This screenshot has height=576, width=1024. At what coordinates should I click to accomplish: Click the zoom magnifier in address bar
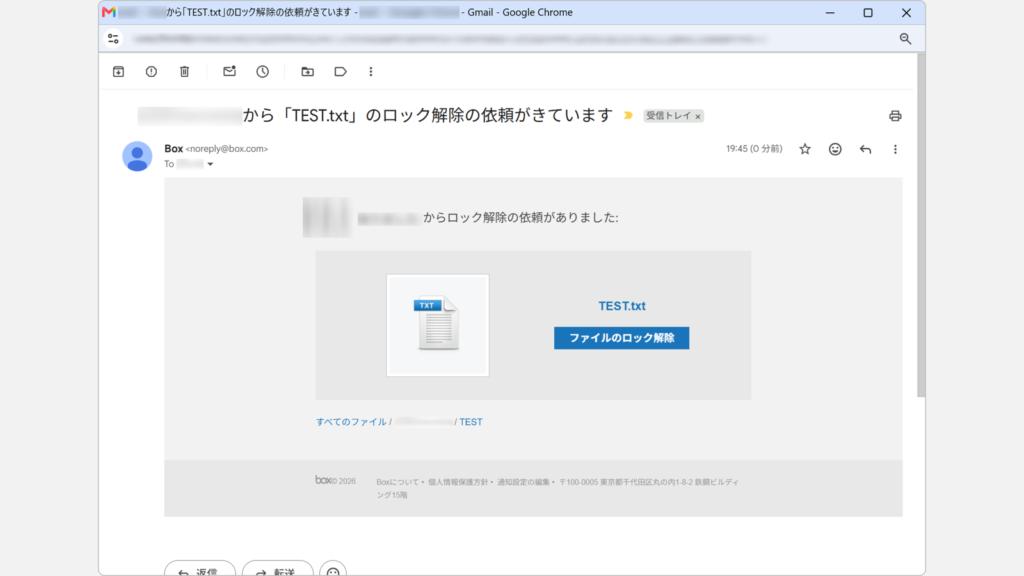click(x=905, y=39)
